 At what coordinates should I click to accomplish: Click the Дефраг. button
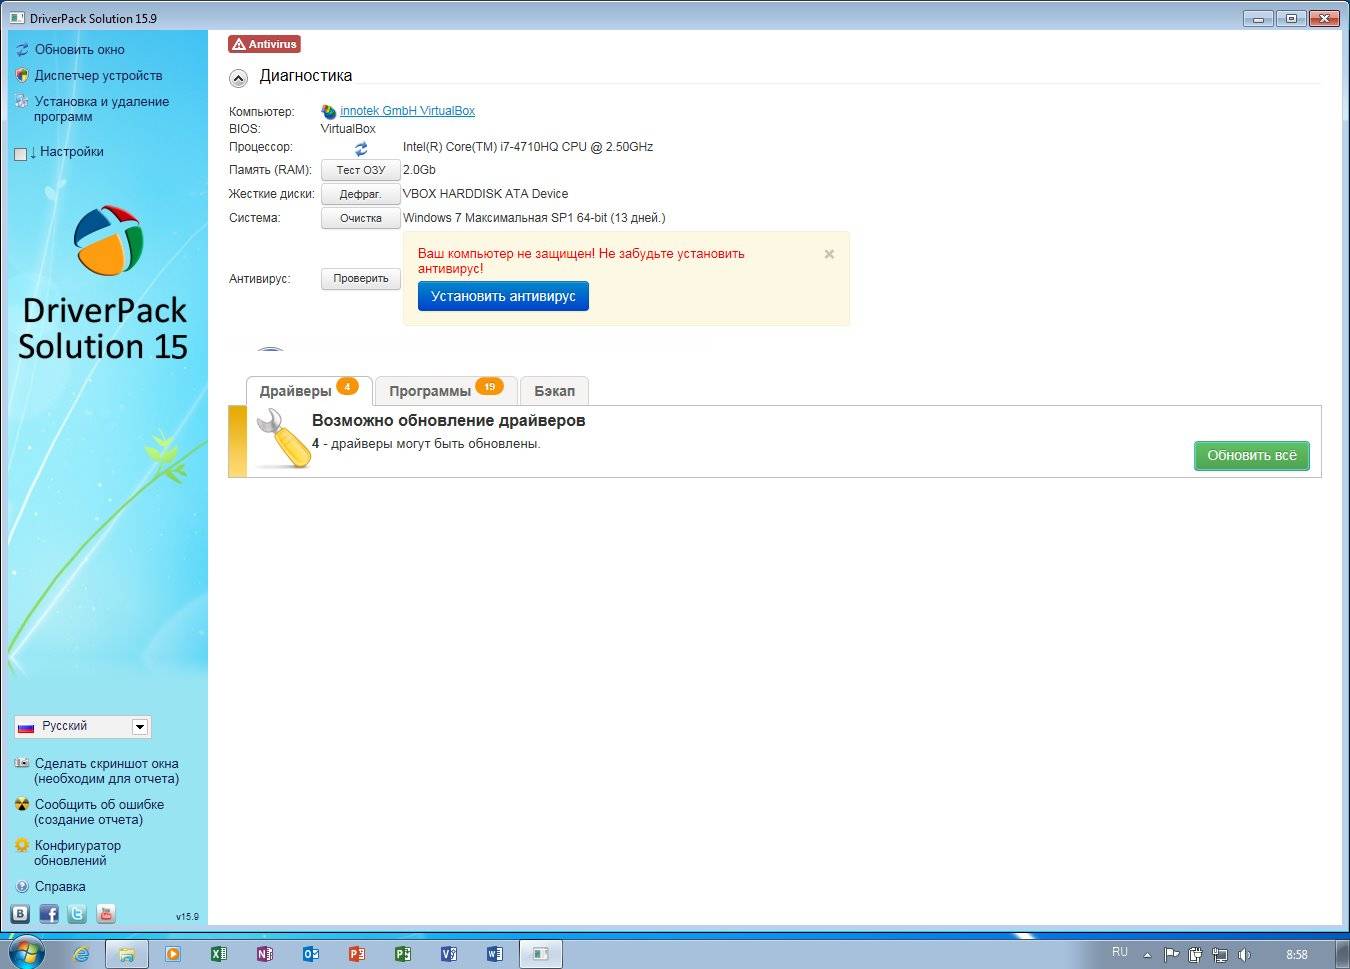[361, 194]
